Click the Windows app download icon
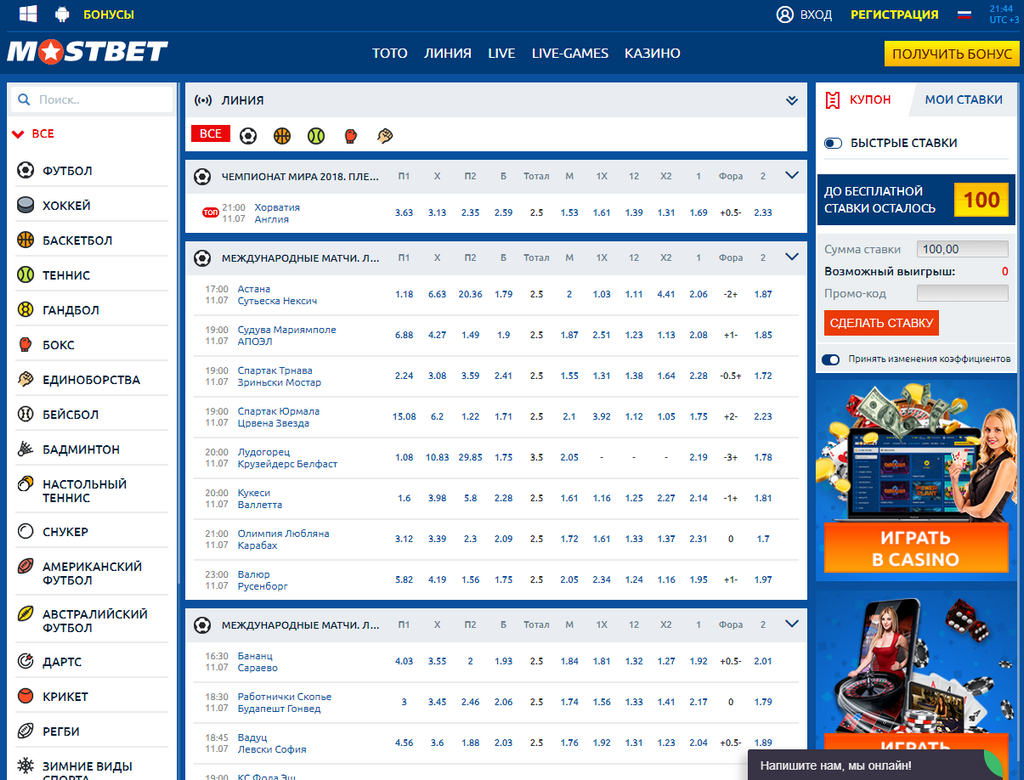1024x780 pixels. point(26,14)
